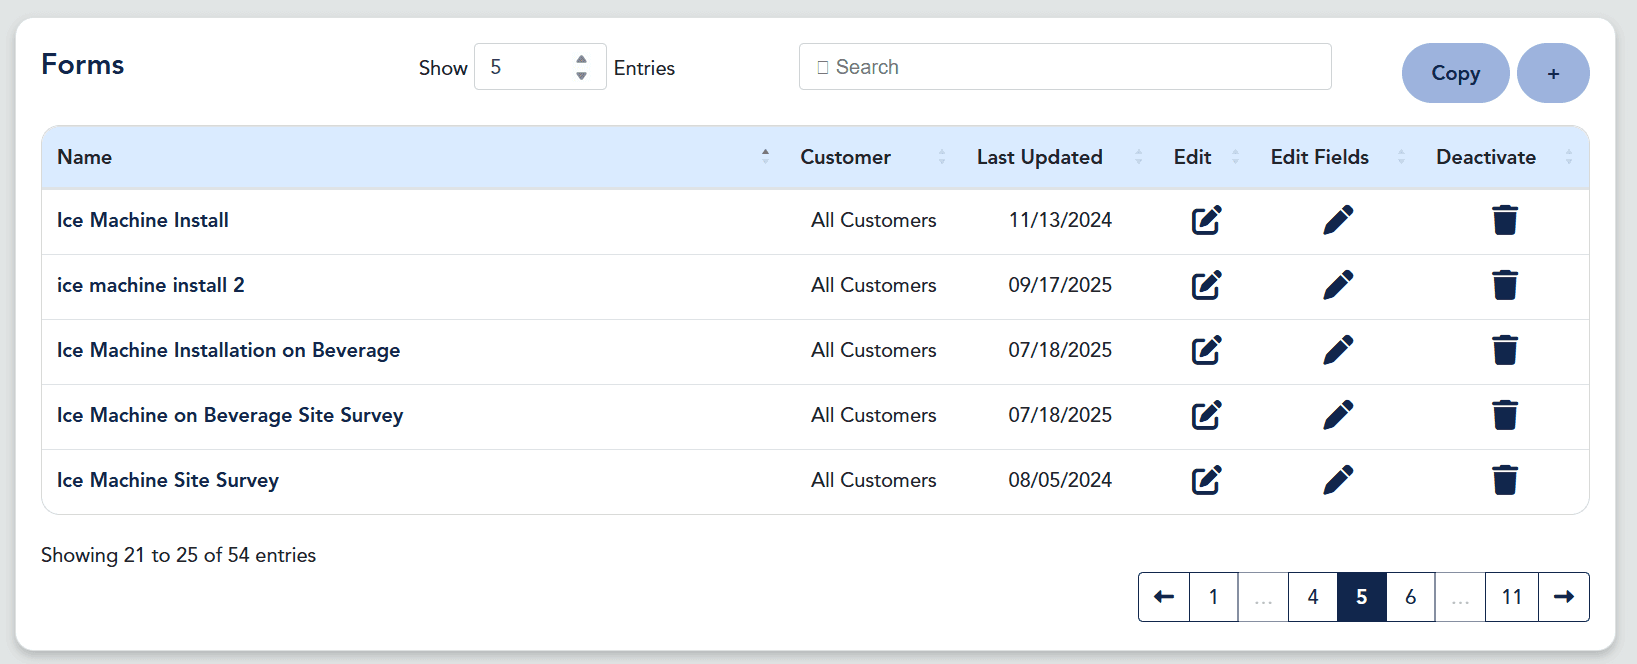1637x664 pixels.
Task: Click trash icon for Ice Machine Site Survey
Action: pos(1504,480)
